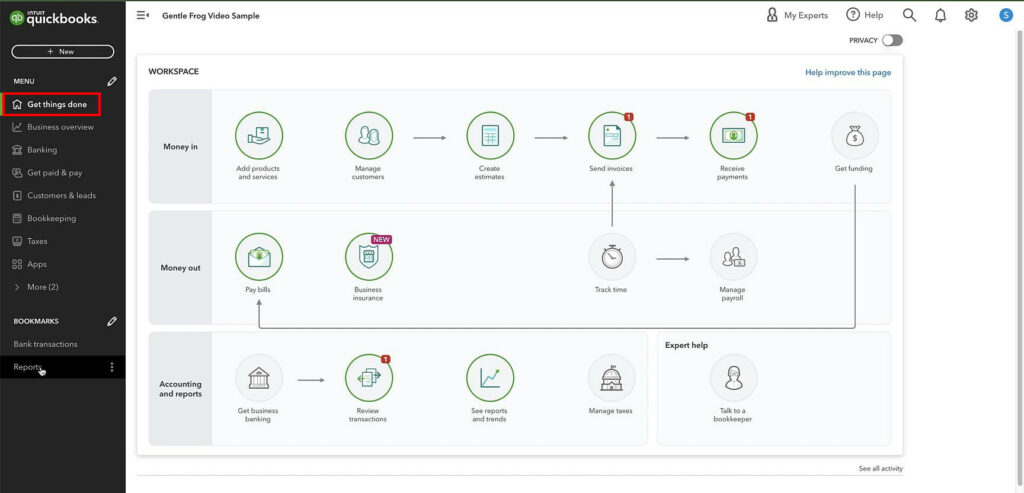Open the Get business banking icon
This screenshot has height=493, width=1024.
[259, 378]
